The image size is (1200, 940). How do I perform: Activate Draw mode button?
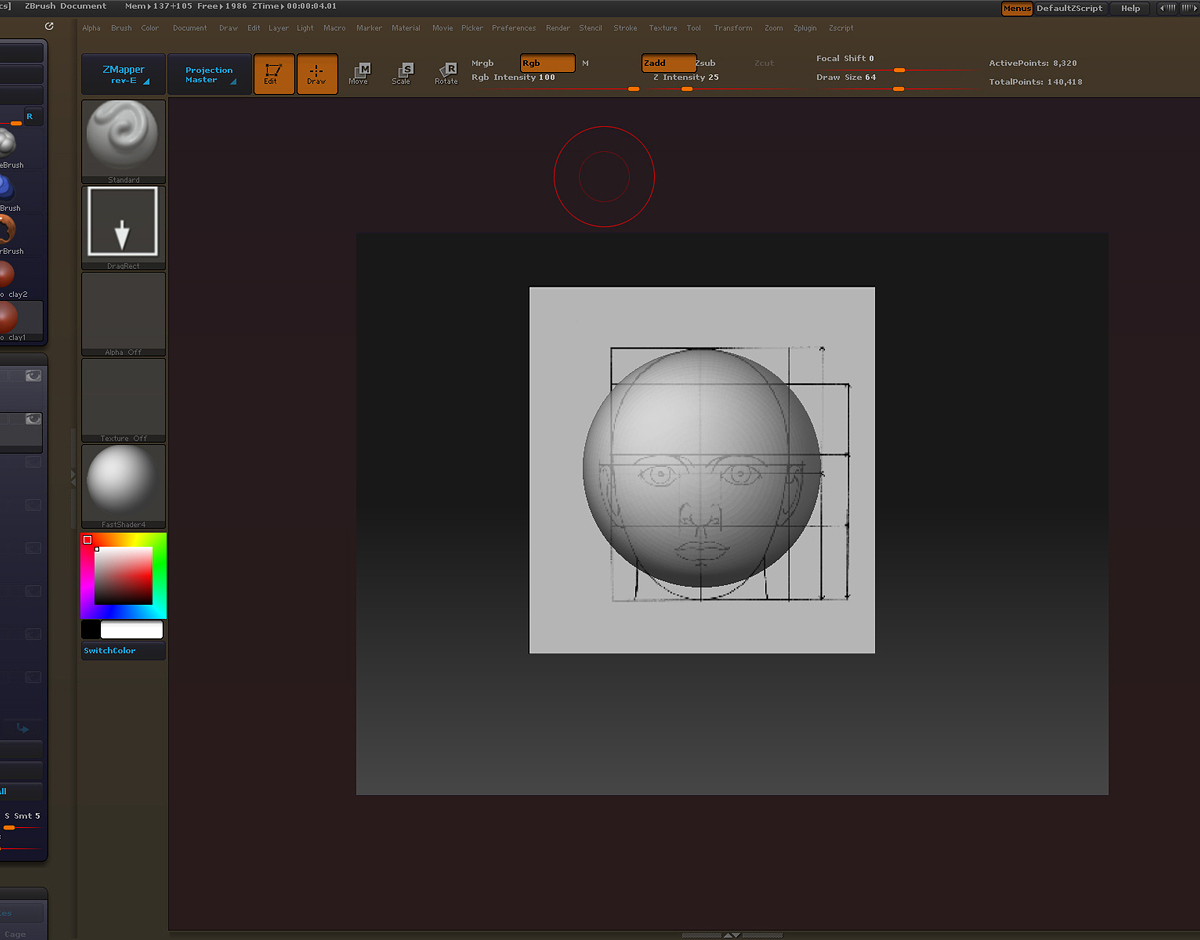[317, 74]
